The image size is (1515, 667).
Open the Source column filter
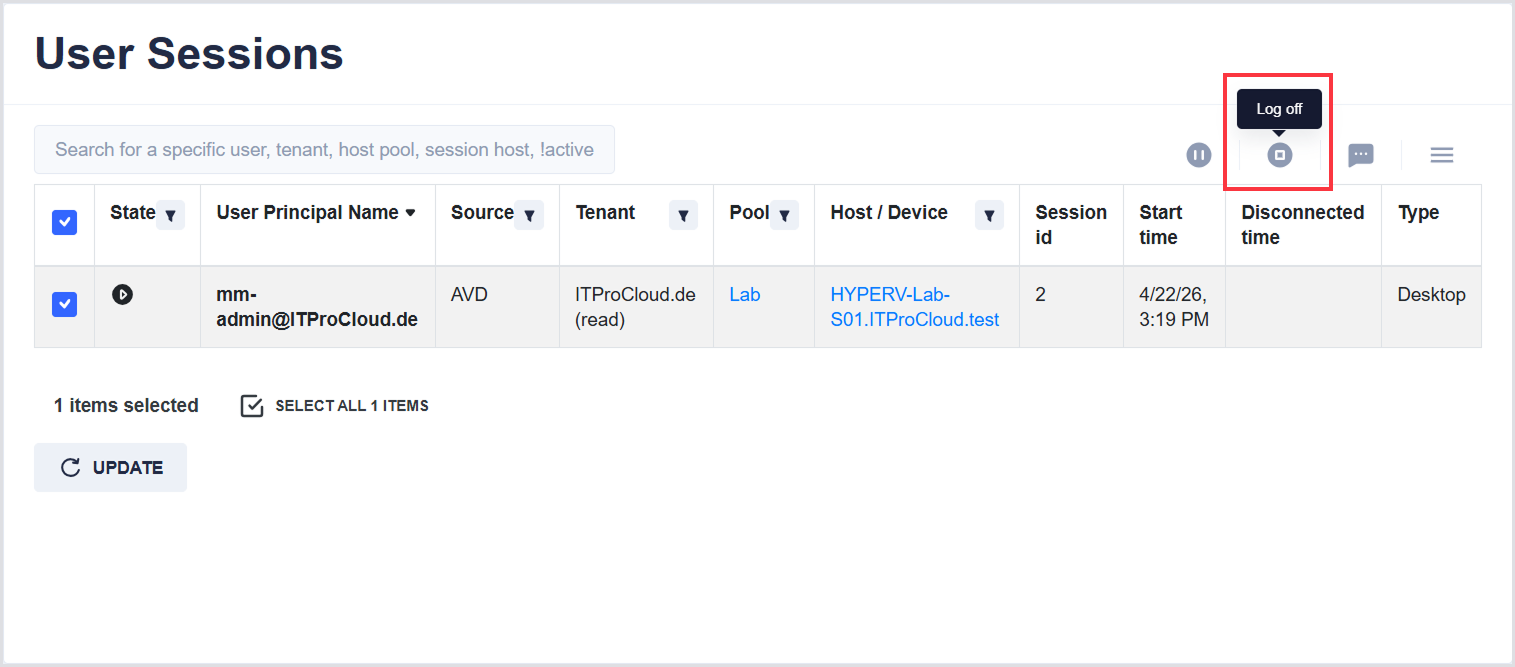pos(529,214)
